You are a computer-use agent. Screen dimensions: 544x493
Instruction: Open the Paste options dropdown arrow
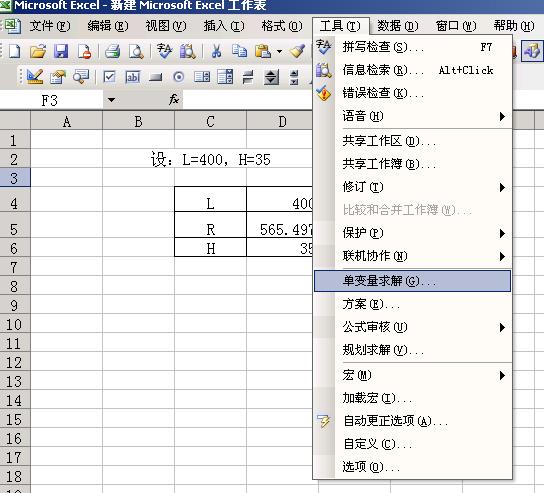point(279,52)
